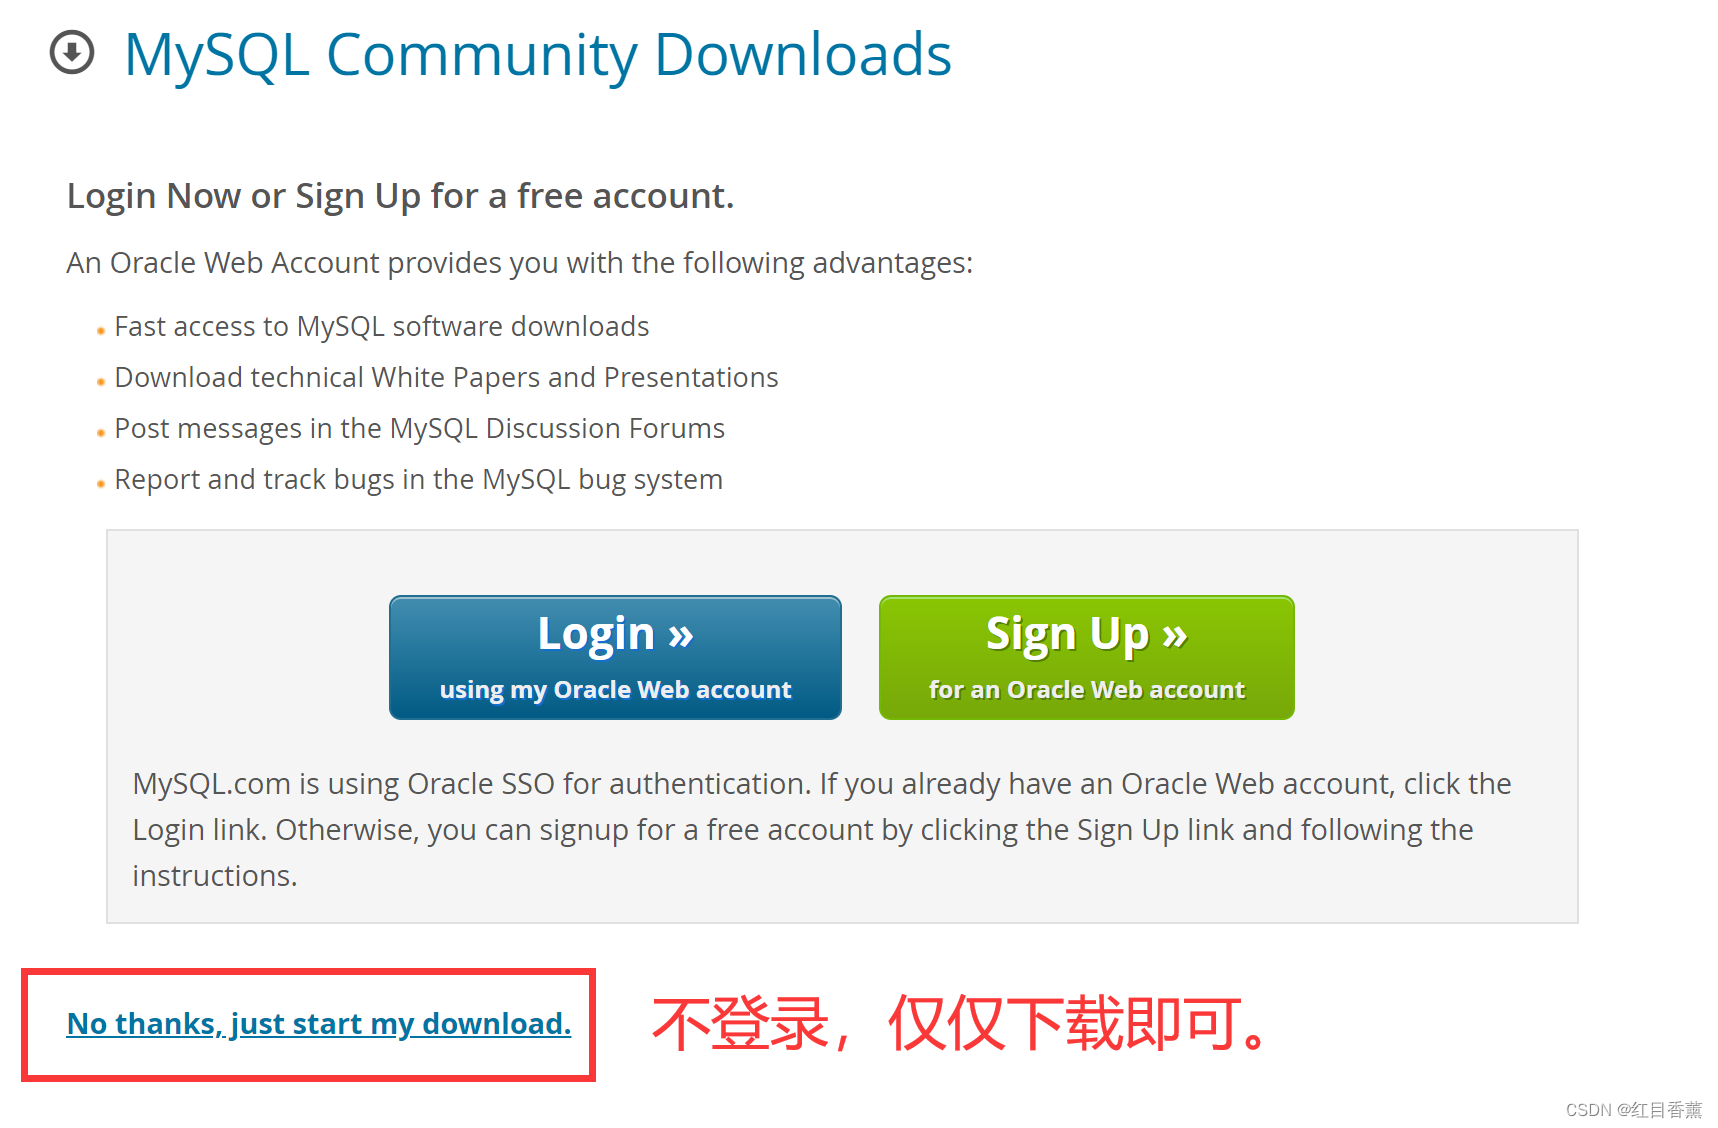This screenshot has height=1128, width=1718.
Task: Click the orange bullet dot before 'Post messages'
Action: 101,433
